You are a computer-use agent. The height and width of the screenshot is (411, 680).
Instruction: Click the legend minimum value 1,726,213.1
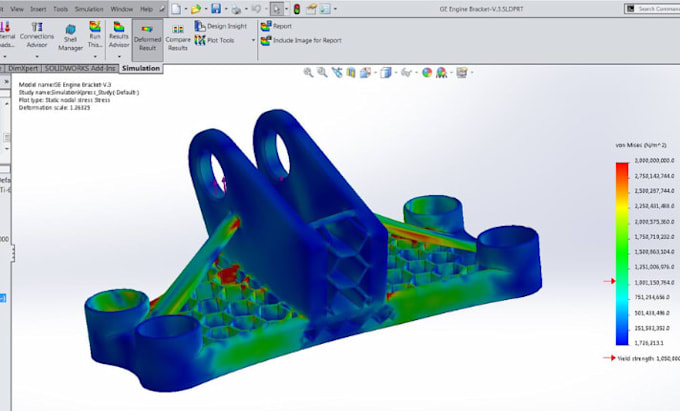(x=649, y=343)
